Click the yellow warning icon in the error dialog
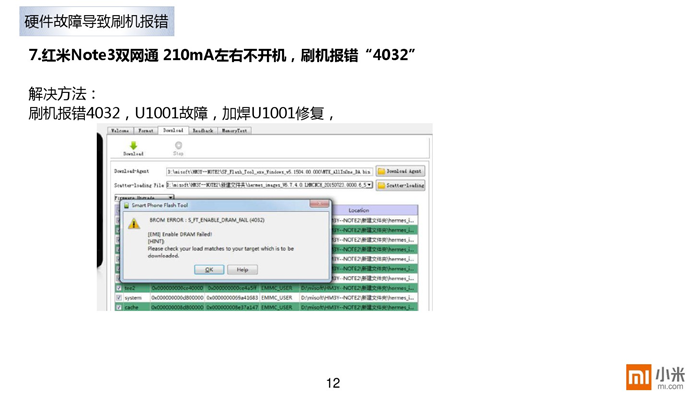Image resolution: width=692 pixels, height=397 pixels. tap(134, 224)
